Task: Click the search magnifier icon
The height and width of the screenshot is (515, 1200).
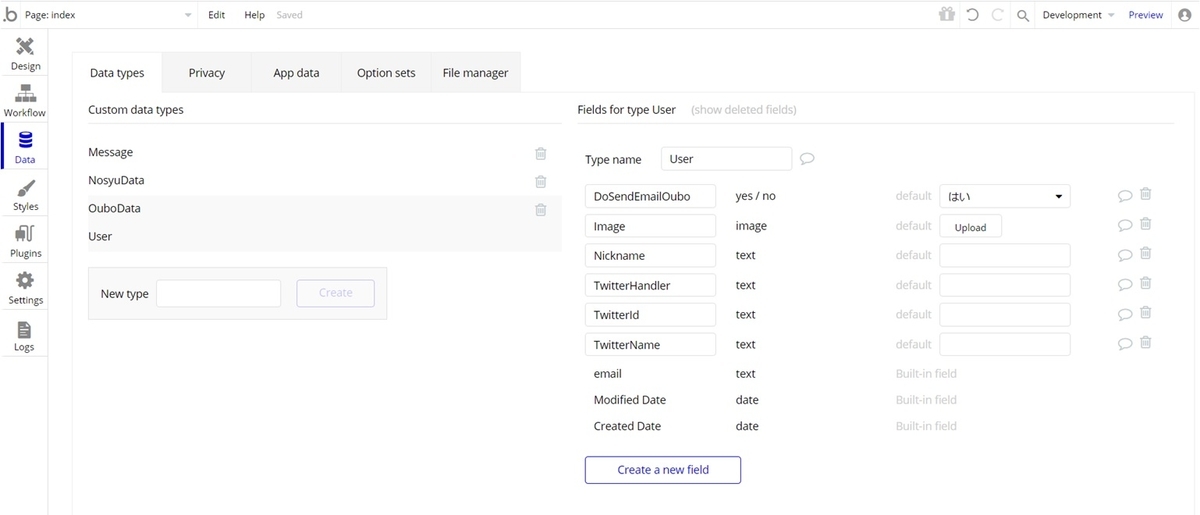Action: pos(1022,15)
